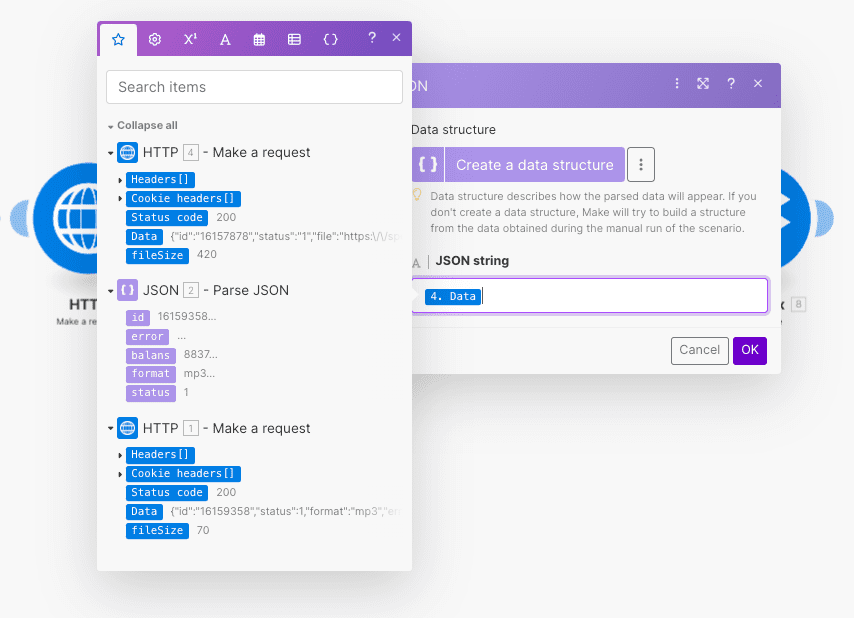The width and height of the screenshot is (854, 618).
Task: Focus the Search items field
Action: click(254, 87)
